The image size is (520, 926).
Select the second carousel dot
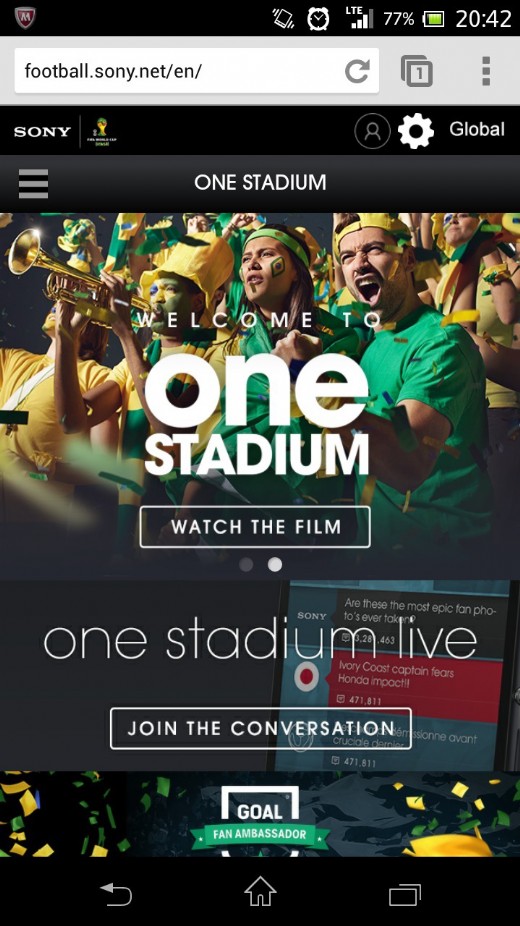274,565
